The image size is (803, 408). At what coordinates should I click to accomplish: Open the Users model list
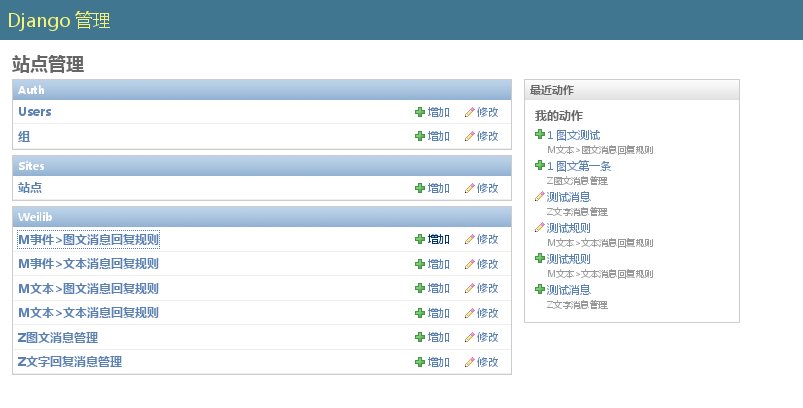coord(35,112)
